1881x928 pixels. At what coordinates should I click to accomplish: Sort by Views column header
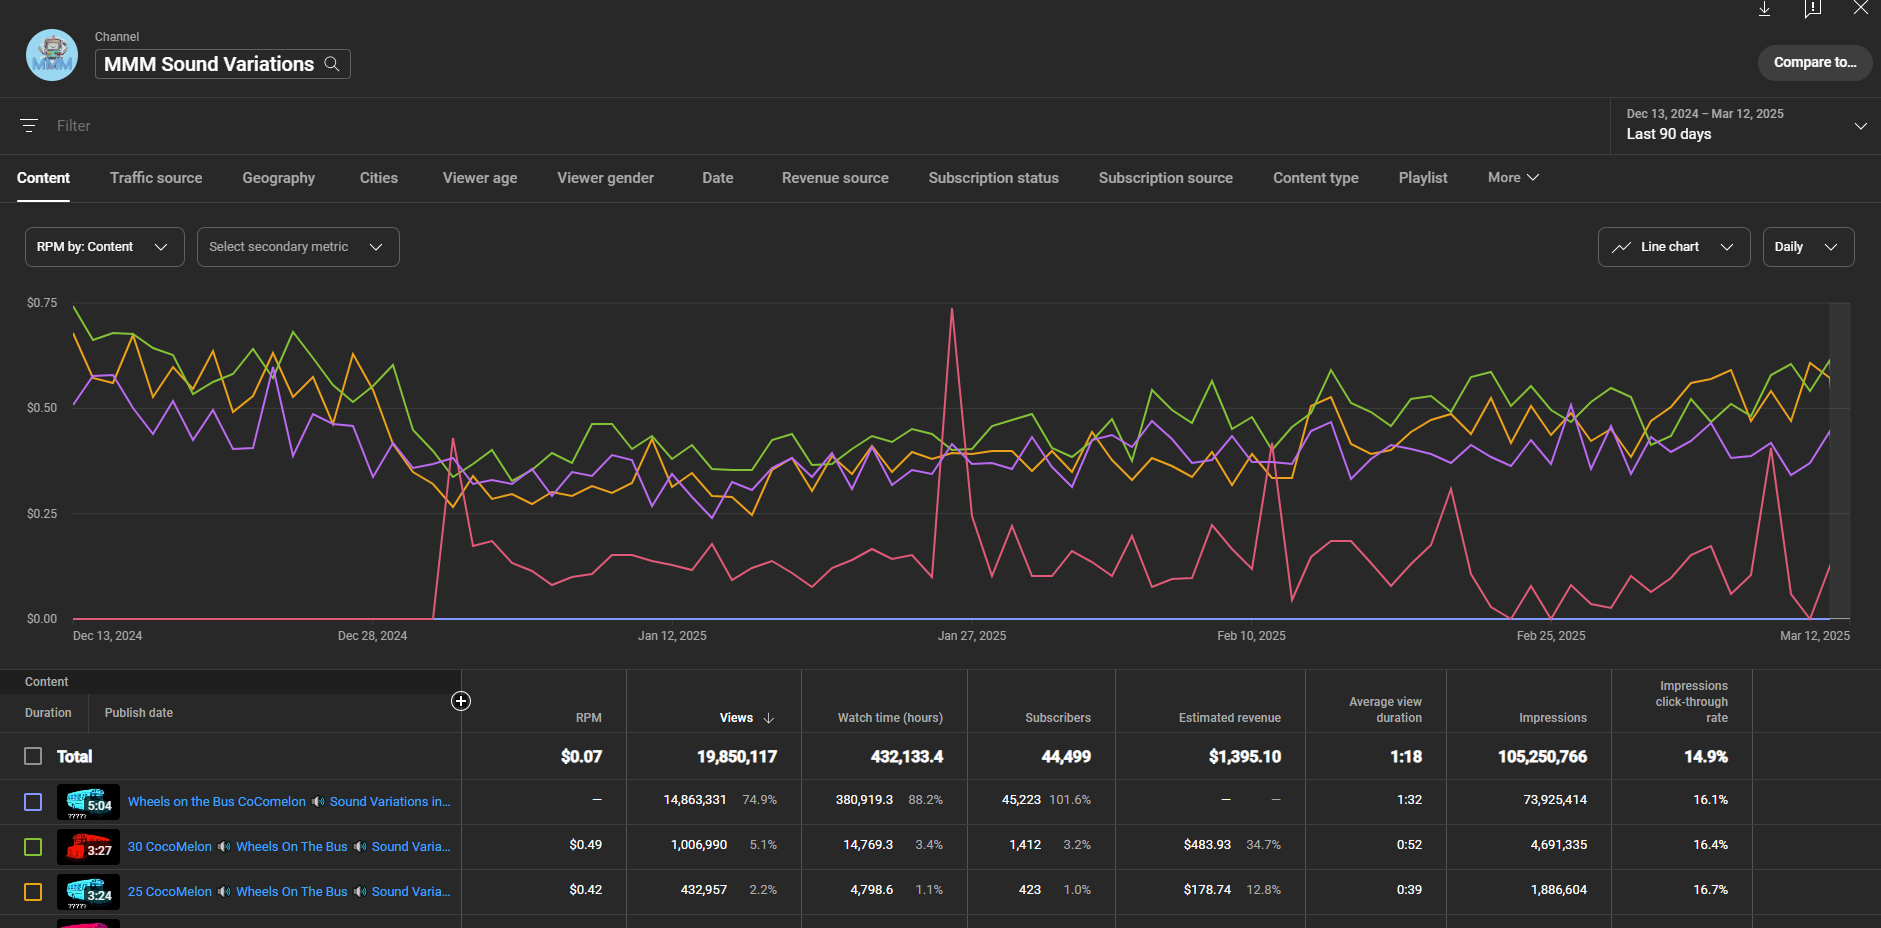click(736, 718)
